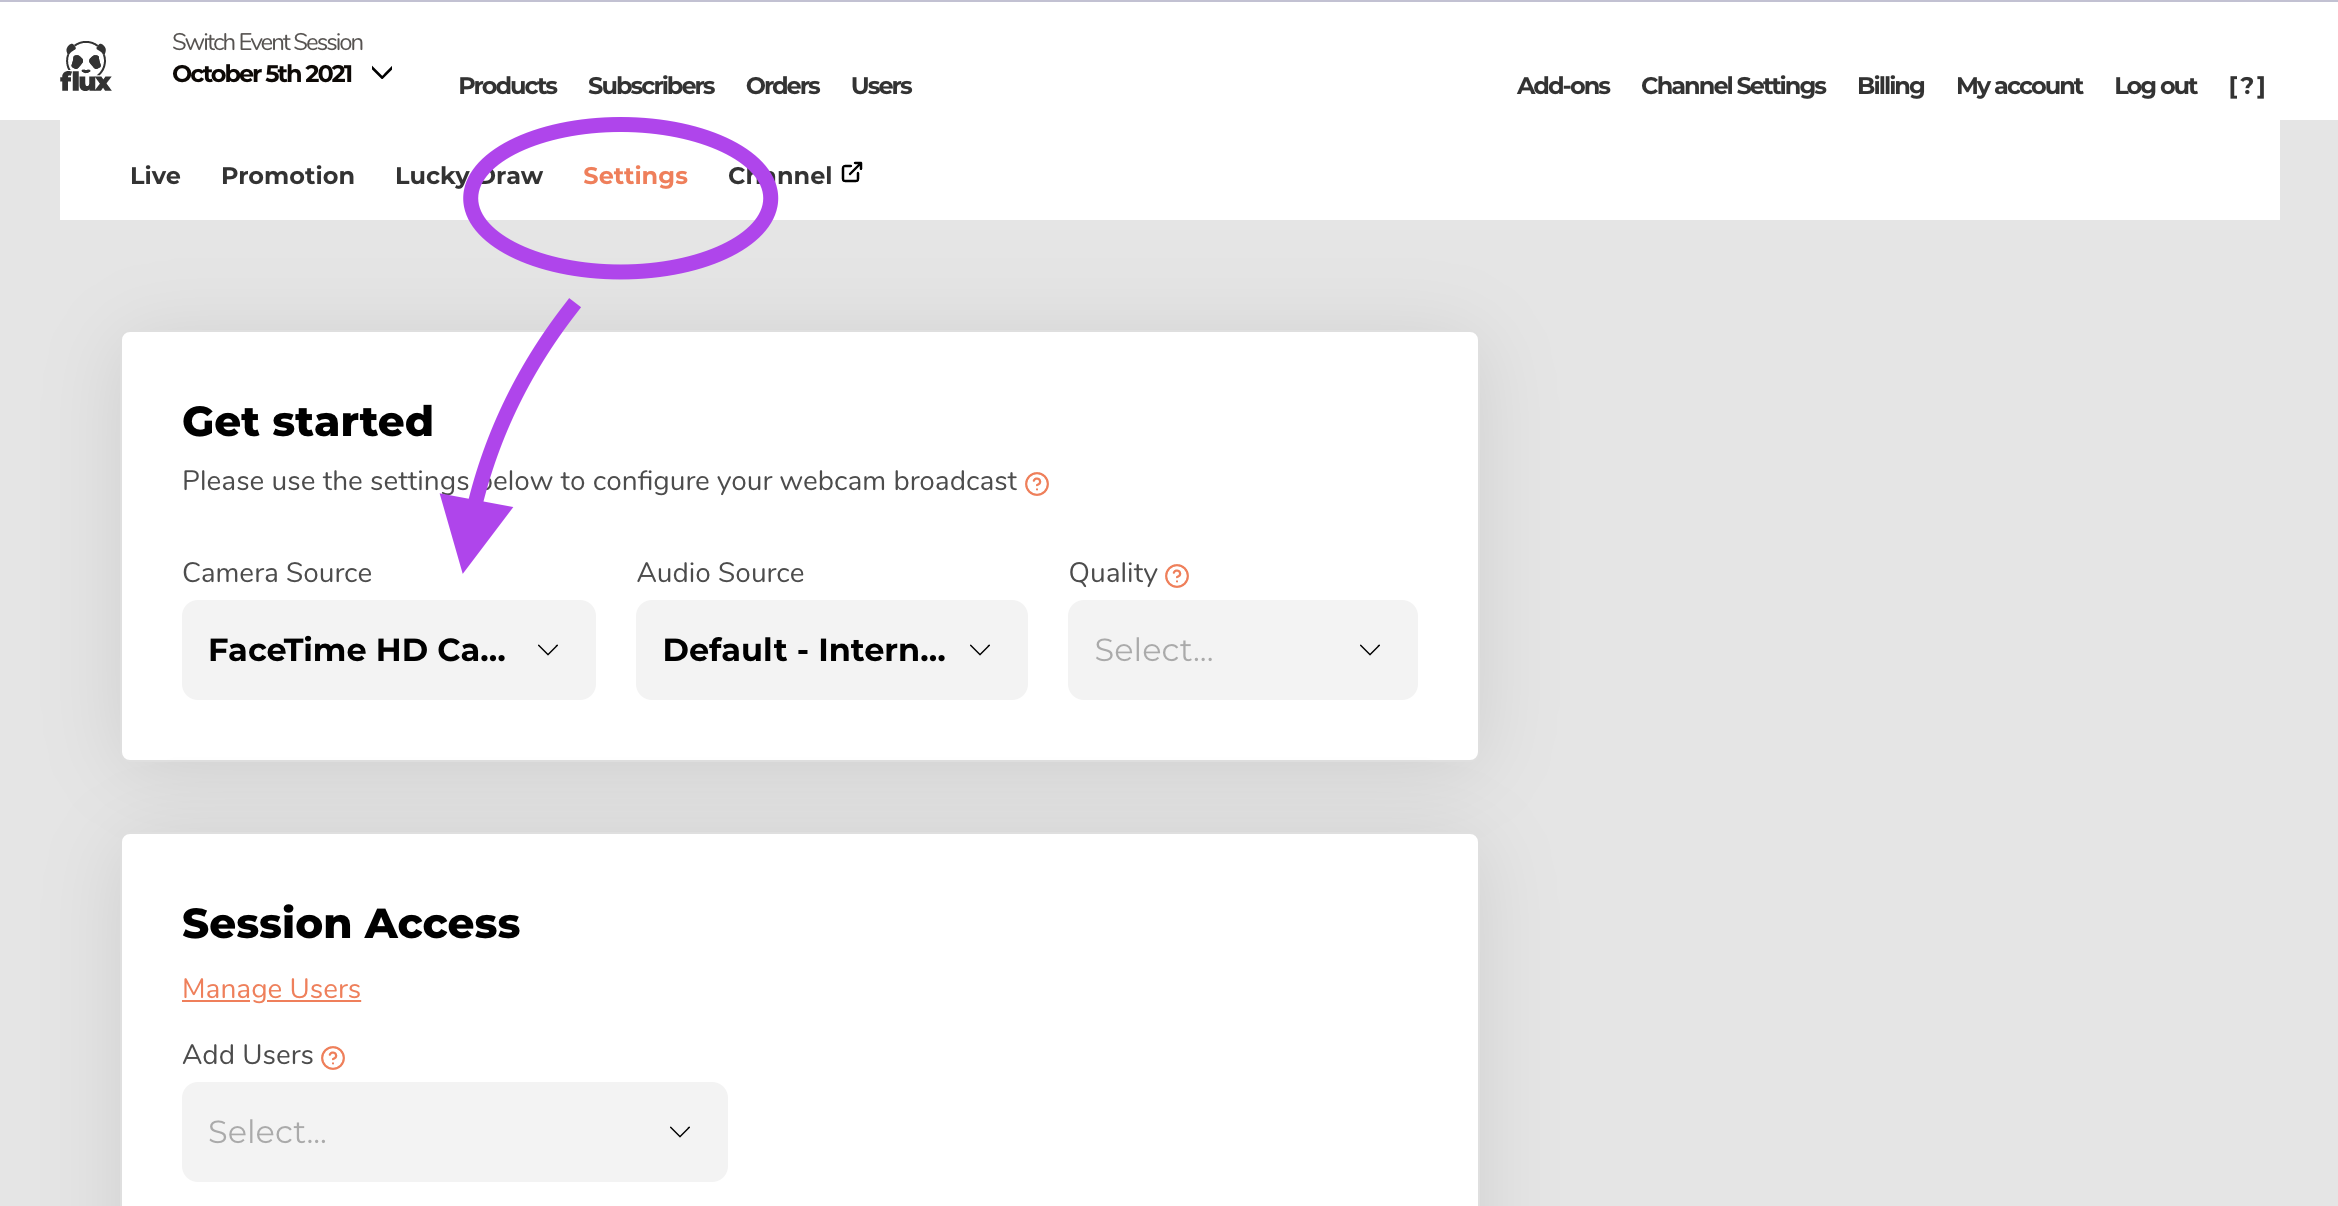
Task: Expand the Add Users select box
Action: click(454, 1132)
